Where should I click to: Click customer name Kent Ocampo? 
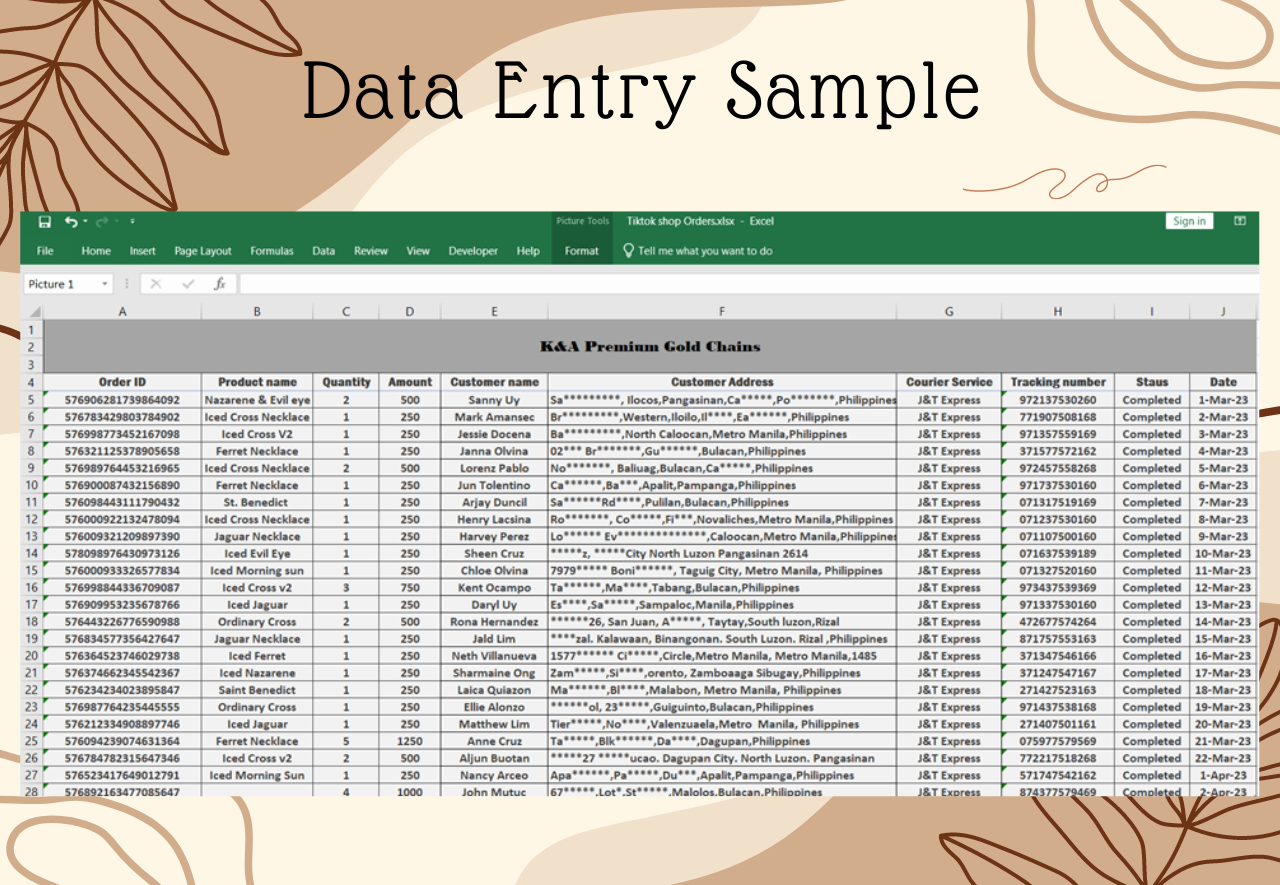pyautogui.click(x=494, y=588)
